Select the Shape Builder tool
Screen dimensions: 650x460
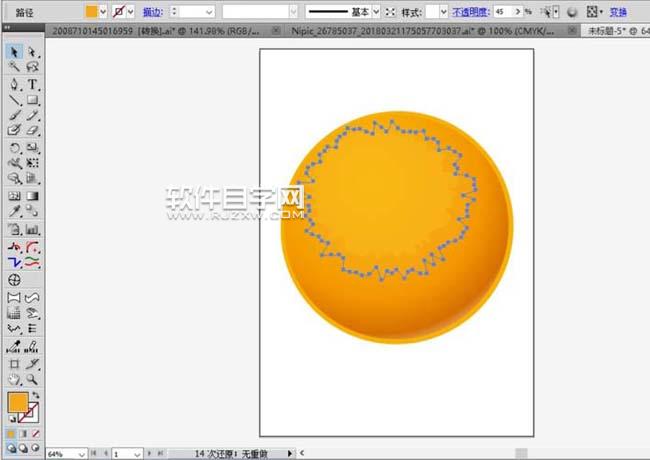(14, 179)
